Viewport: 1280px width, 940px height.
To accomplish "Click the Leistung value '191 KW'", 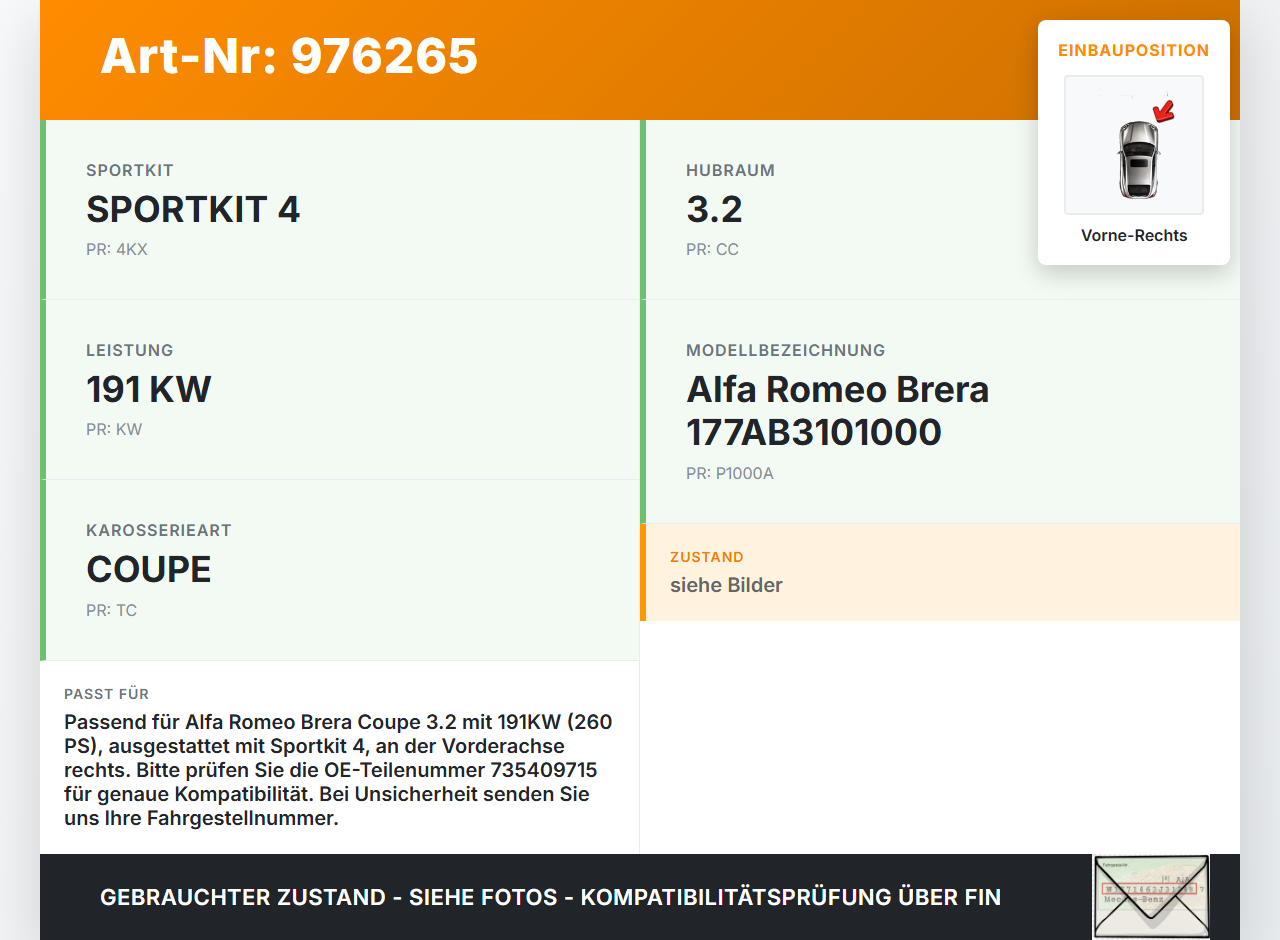I will pyautogui.click(x=148, y=389).
